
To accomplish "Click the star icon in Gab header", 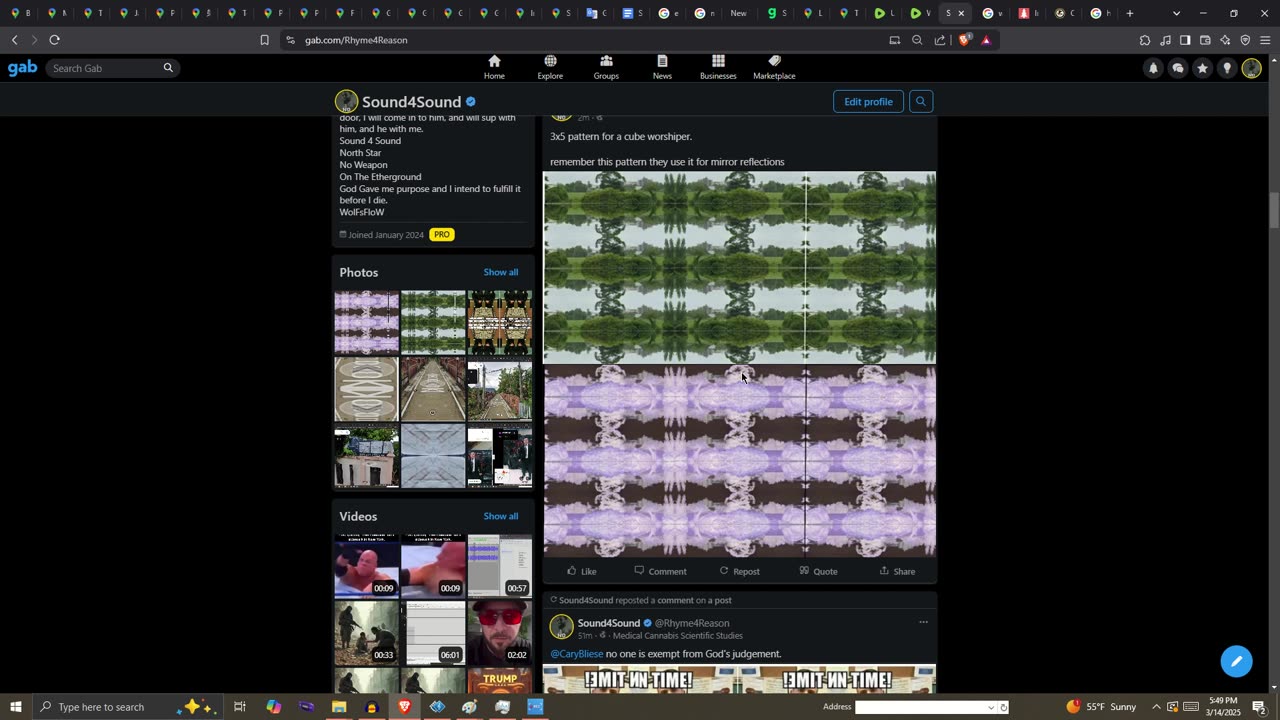I will 1202,68.
